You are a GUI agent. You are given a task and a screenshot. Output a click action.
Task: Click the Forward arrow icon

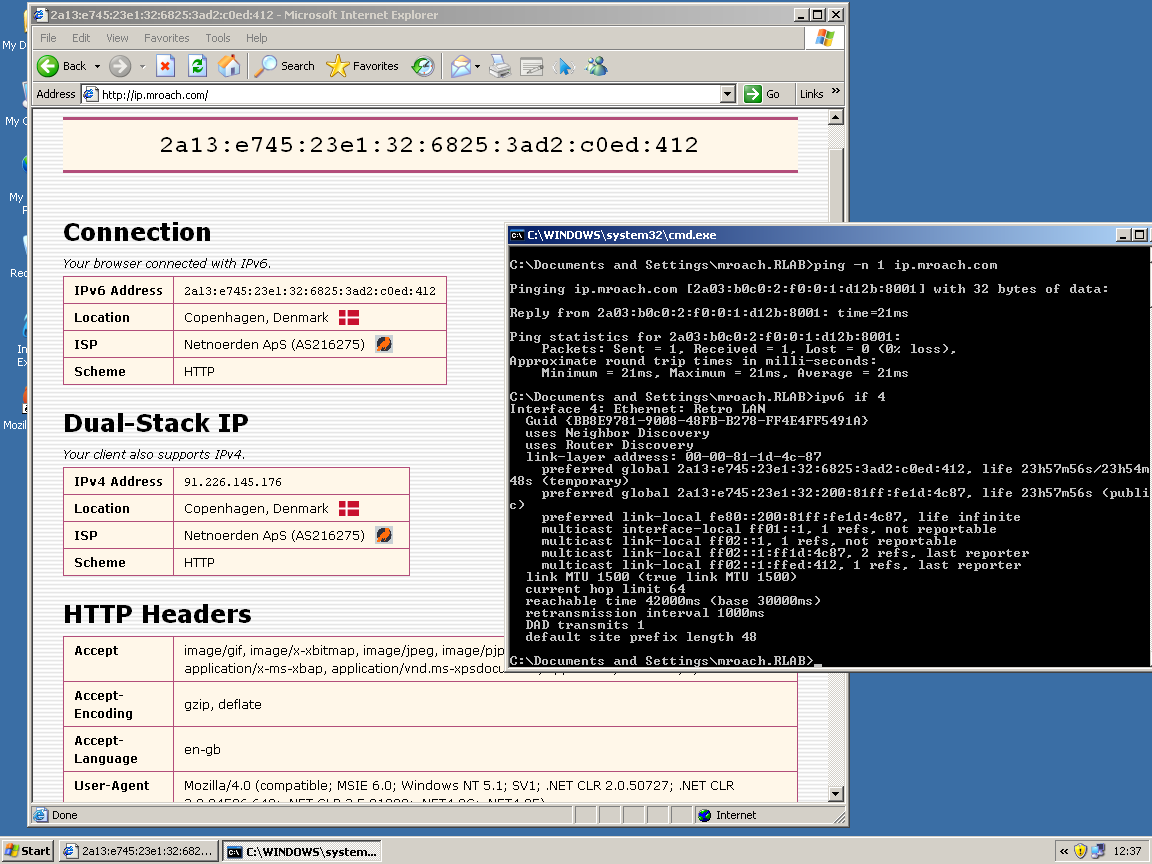point(120,66)
